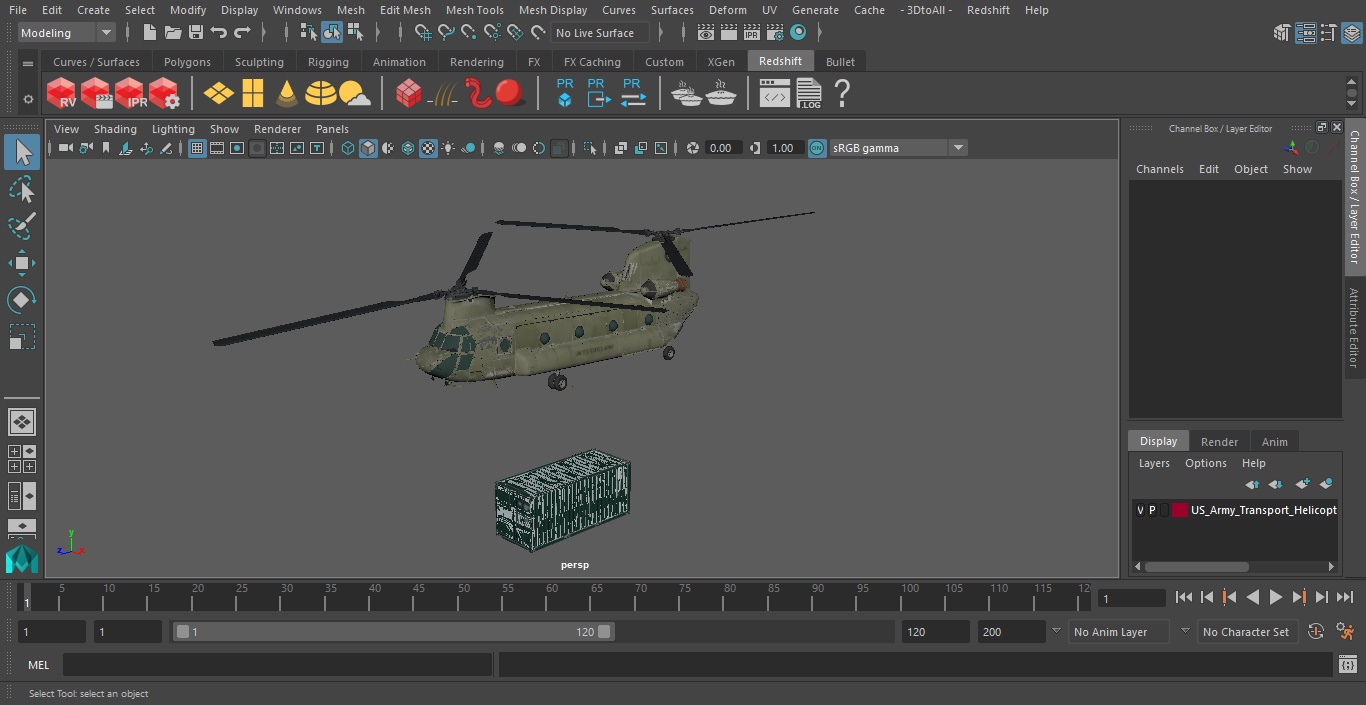1366x705 pixels.
Task: Click the current frame number field
Action: pos(1131,598)
